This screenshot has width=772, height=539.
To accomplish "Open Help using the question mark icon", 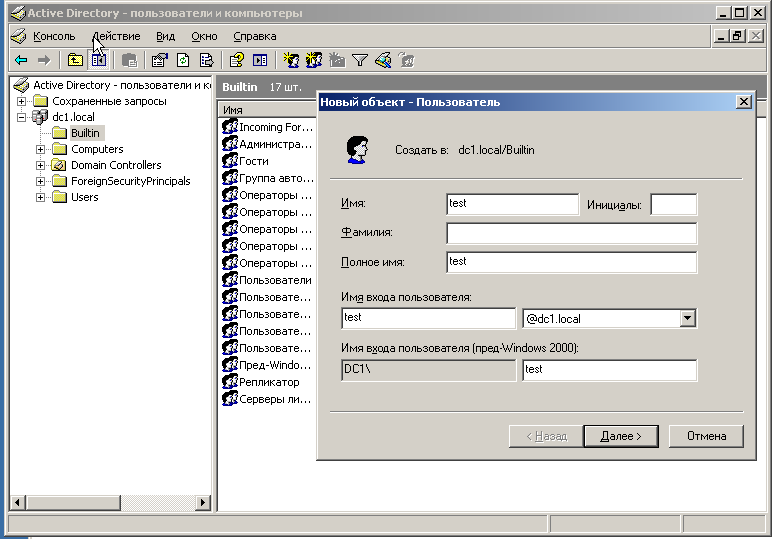I will tap(236, 60).
